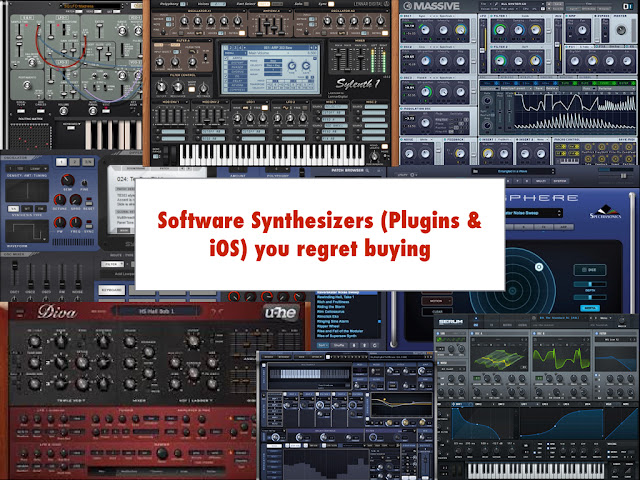
Task: Click the Serum logo
Action: [451, 322]
